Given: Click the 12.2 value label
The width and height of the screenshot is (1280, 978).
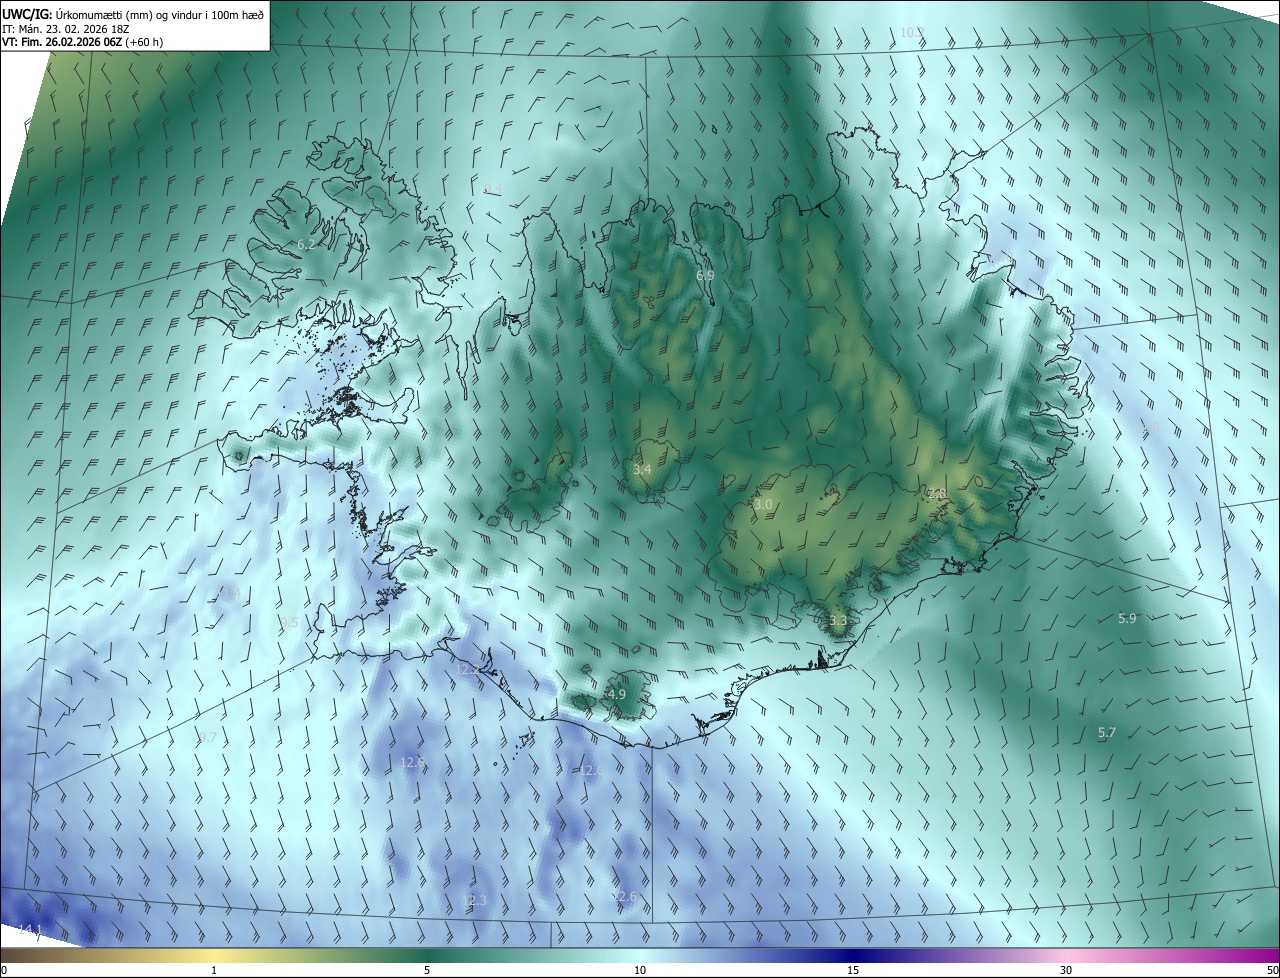Looking at the screenshot, I should click(467, 669).
